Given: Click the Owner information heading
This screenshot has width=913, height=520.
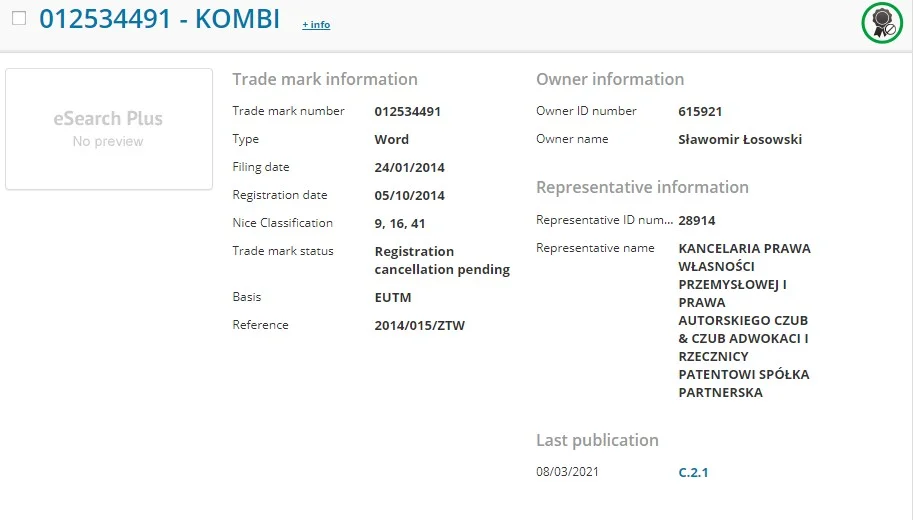Looking at the screenshot, I should [610, 79].
